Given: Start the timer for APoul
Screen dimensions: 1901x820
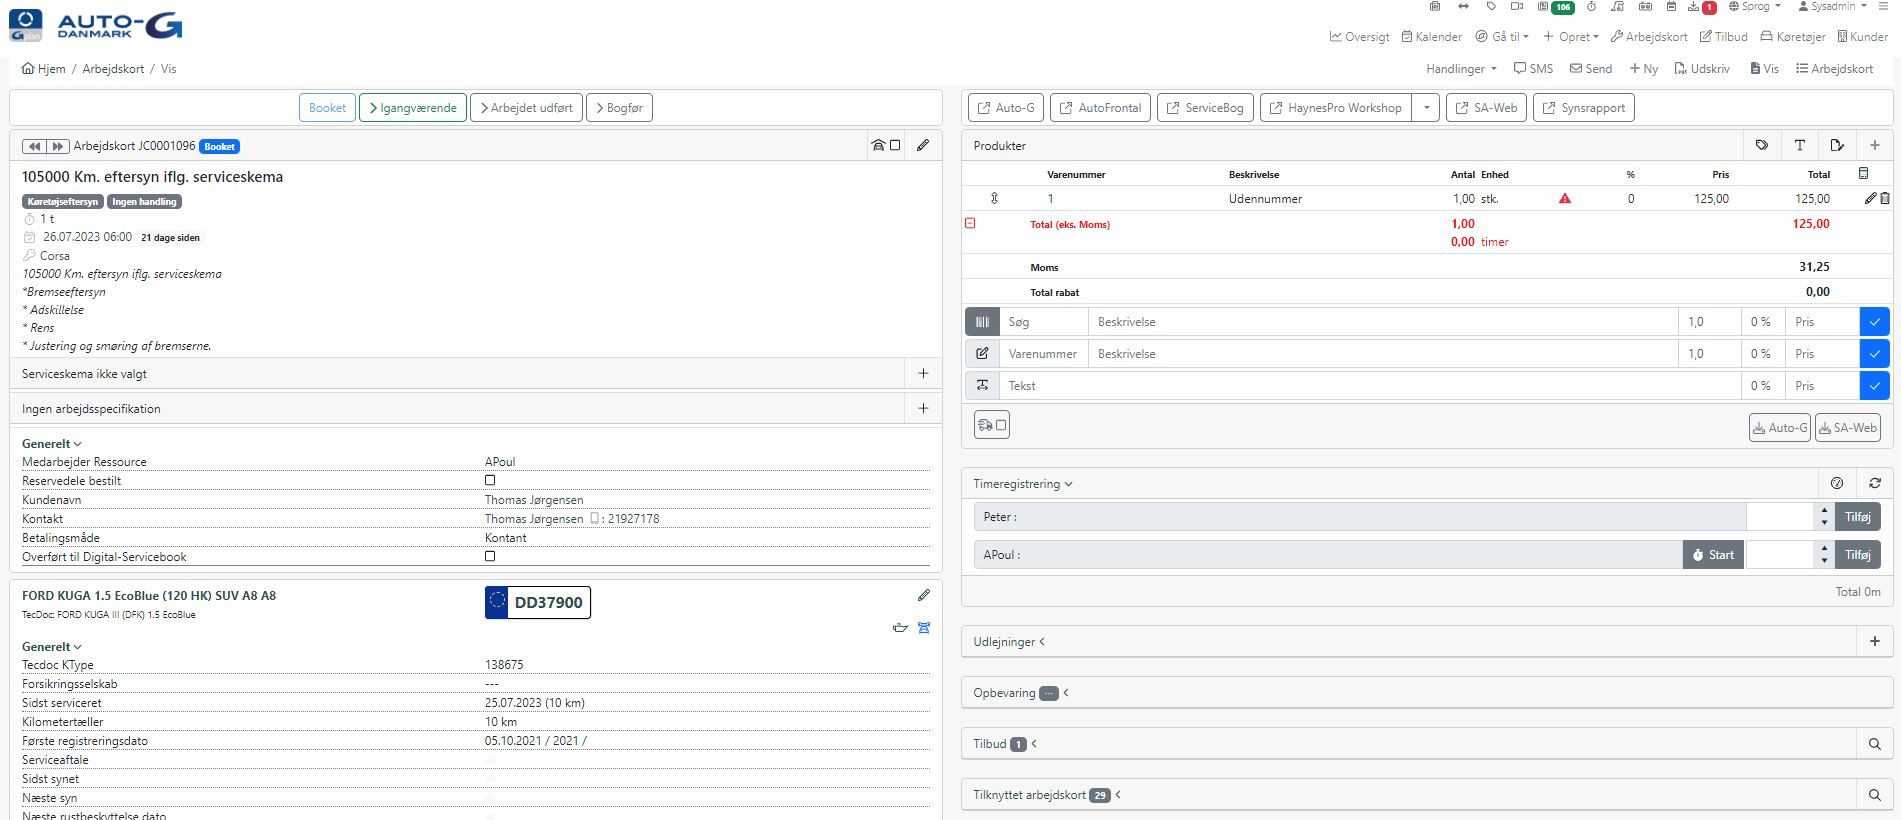Looking at the screenshot, I should [x=1713, y=555].
